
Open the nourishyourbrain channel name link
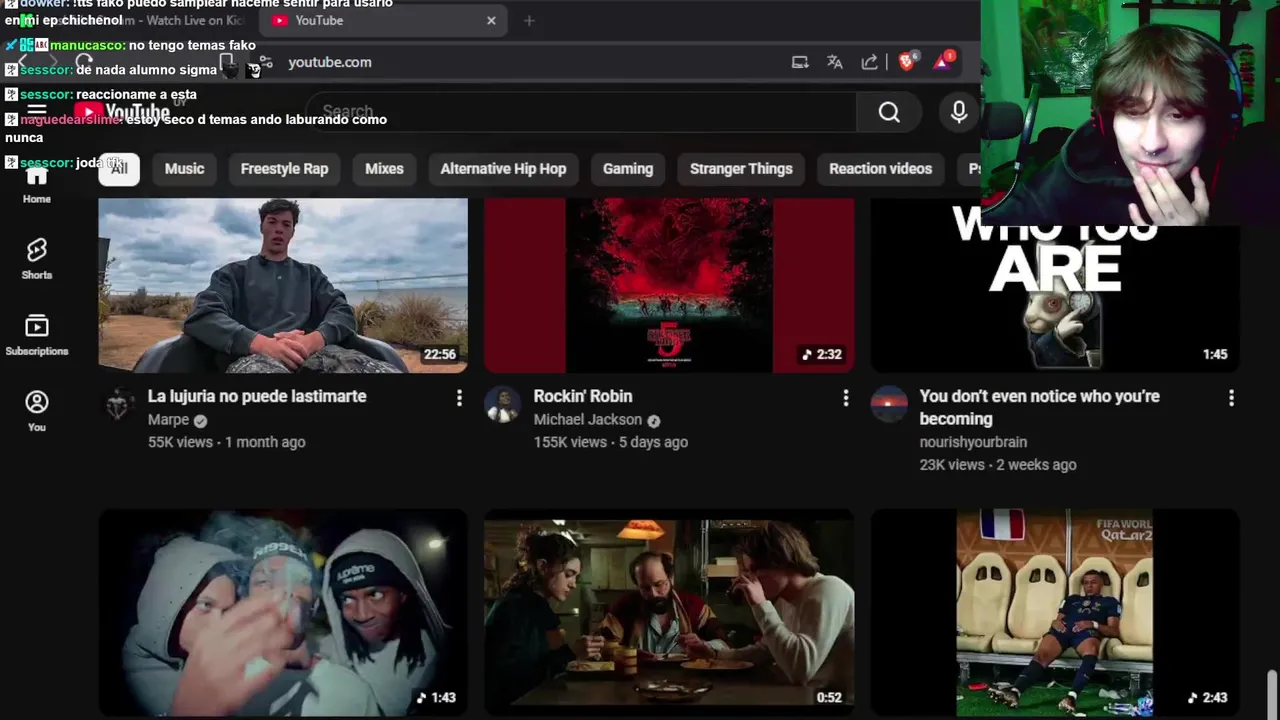click(973, 442)
